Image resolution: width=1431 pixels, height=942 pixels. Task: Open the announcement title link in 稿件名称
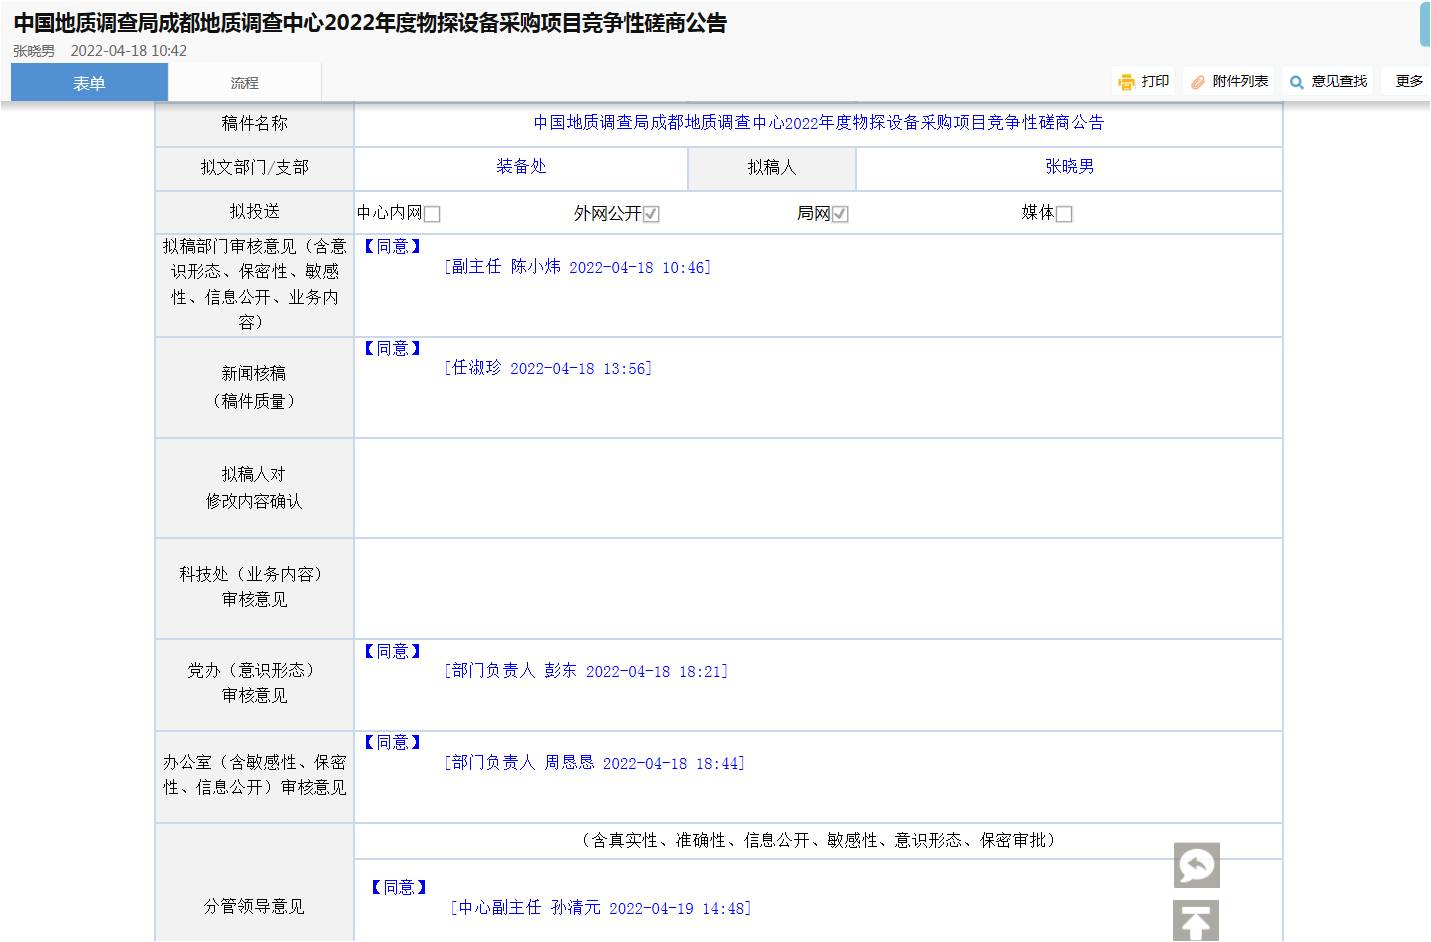pyautogui.click(x=818, y=123)
